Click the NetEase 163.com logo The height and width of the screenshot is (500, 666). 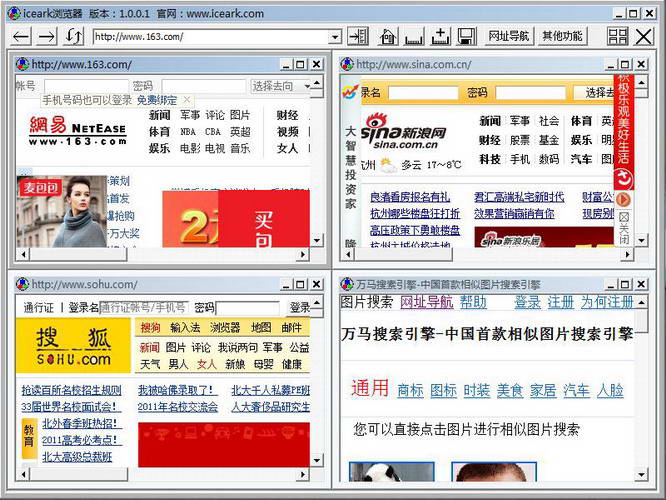[x=77, y=131]
